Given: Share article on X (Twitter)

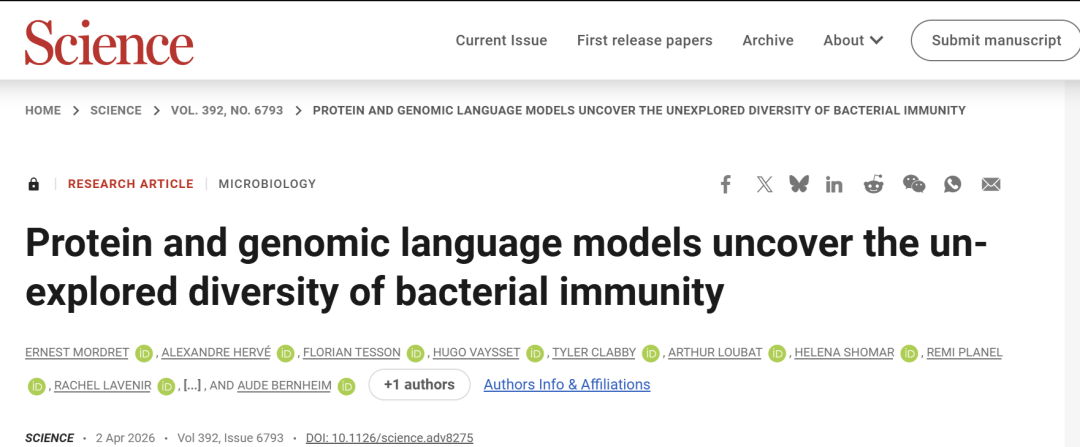Looking at the screenshot, I should point(764,184).
